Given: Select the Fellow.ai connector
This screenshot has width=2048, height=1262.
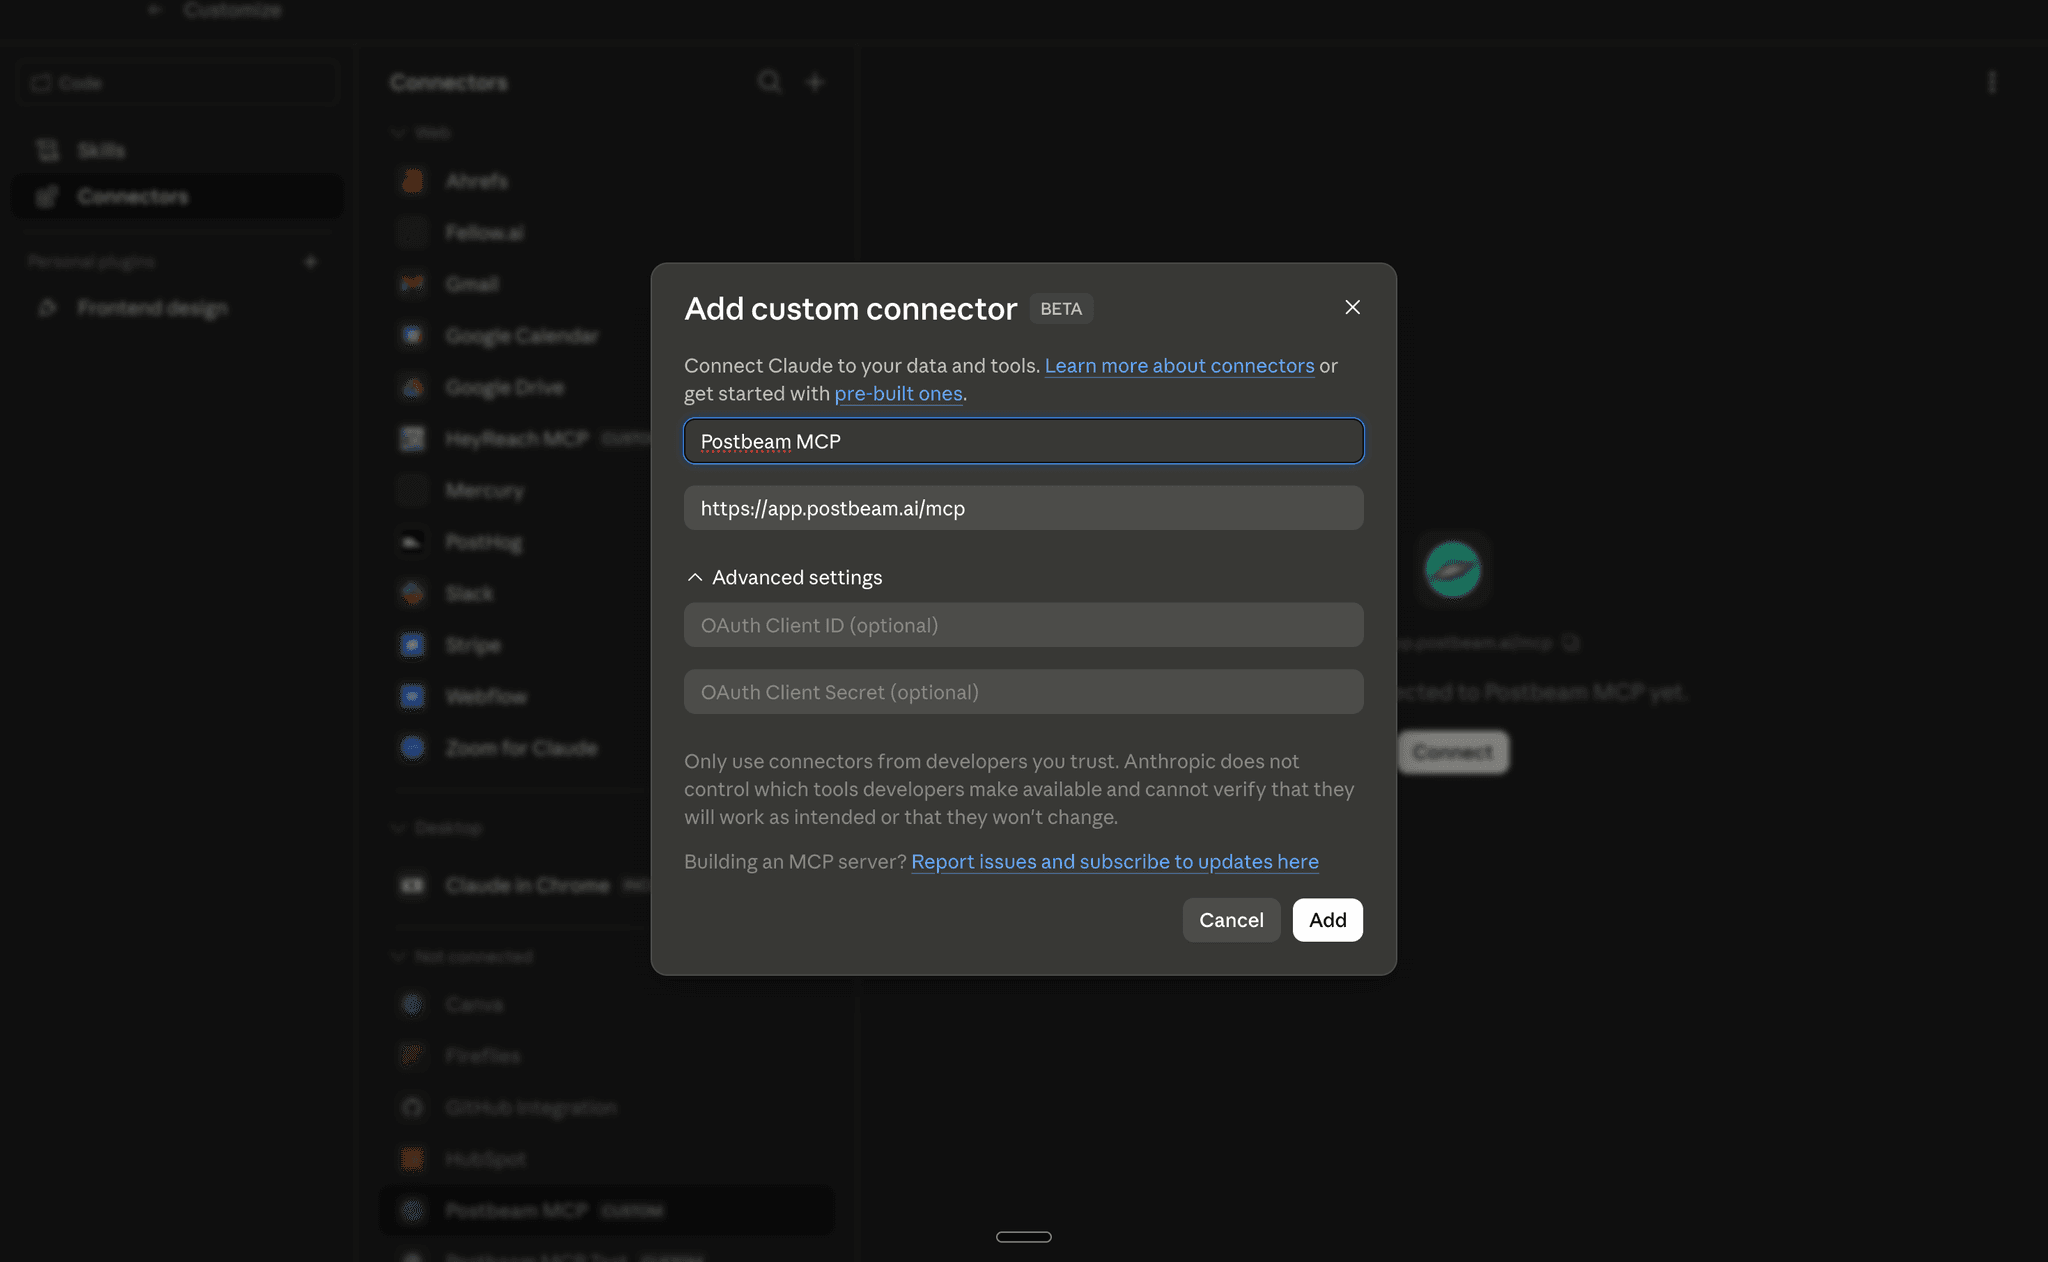Looking at the screenshot, I should tap(606, 233).
